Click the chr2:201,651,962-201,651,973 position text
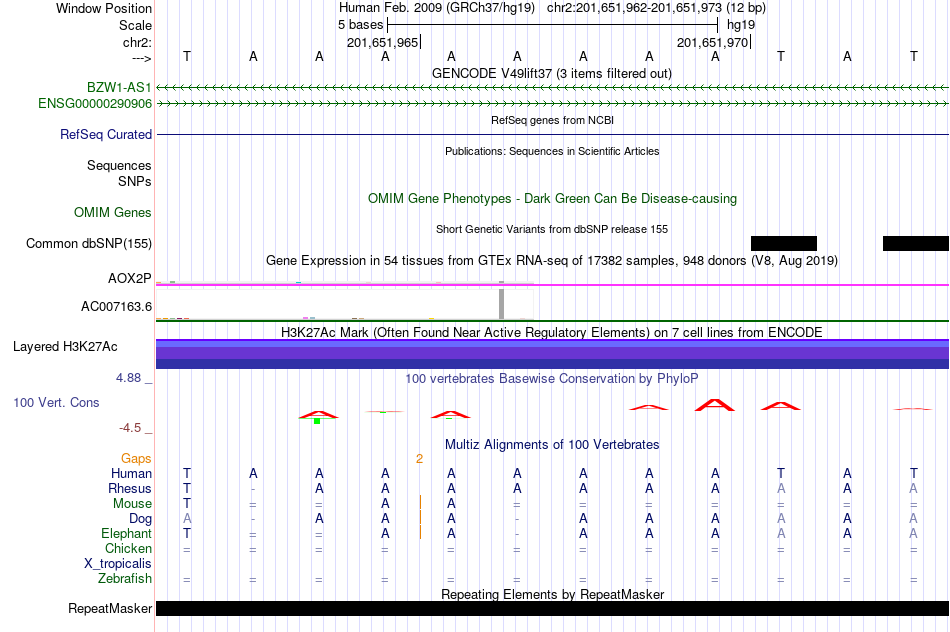950x632 pixels. [x=656, y=8]
